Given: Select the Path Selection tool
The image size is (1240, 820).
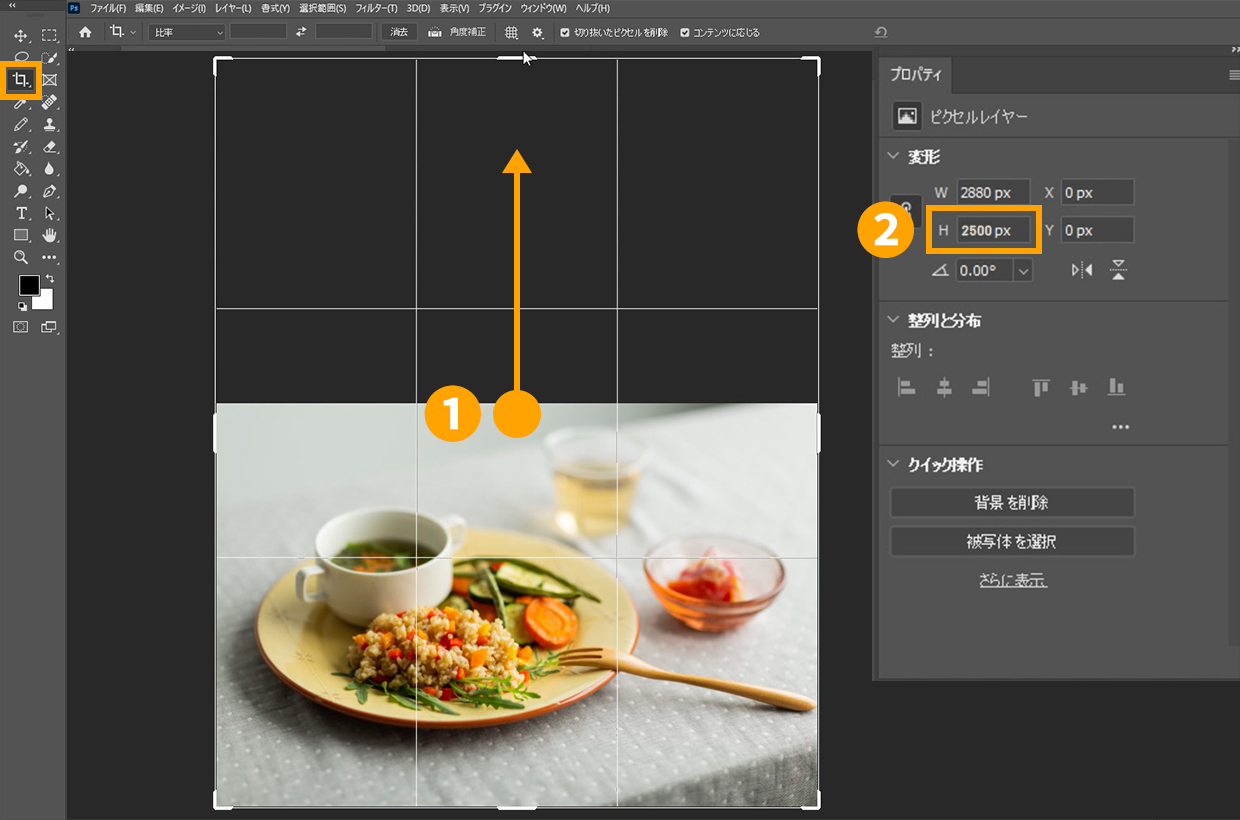Looking at the screenshot, I should point(49,213).
